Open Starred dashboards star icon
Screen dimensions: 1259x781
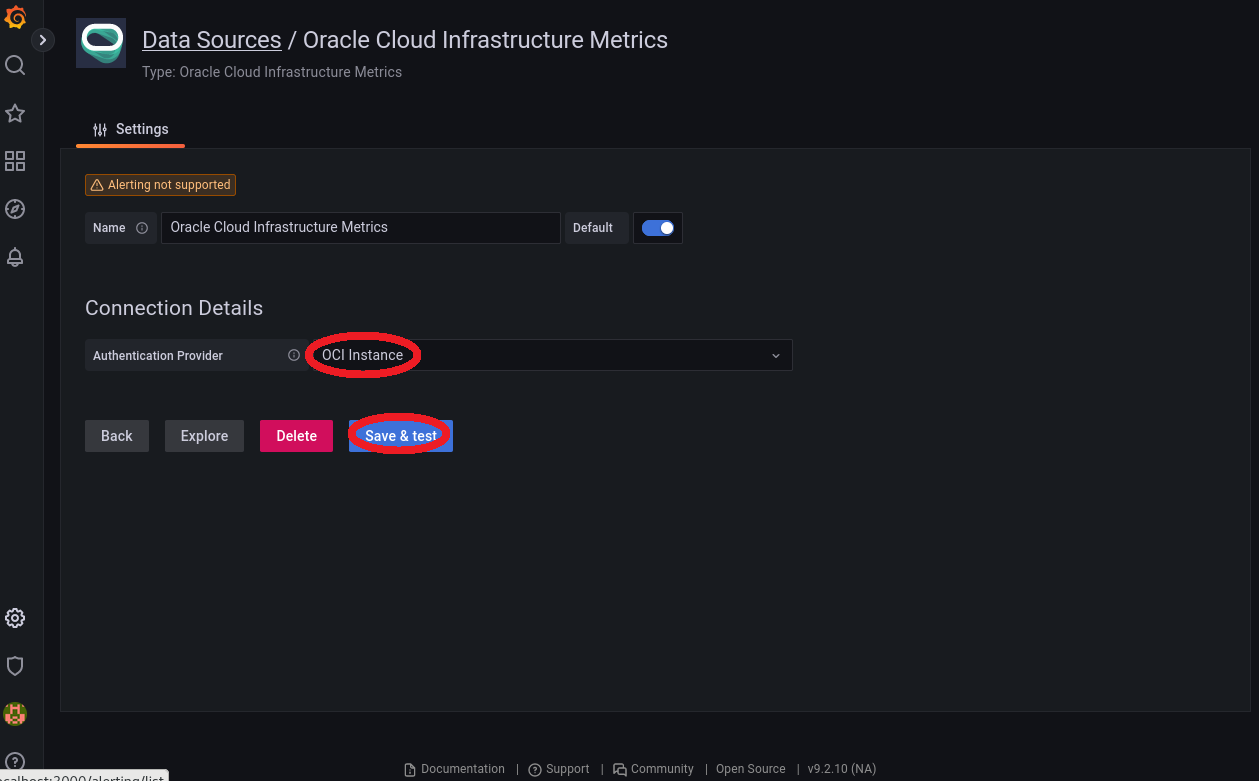click(15, 113)
